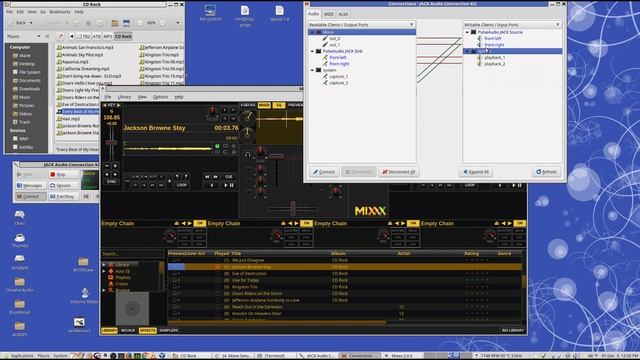The height and width of the screenshot is (360, 640).
Task: Open Mixxx Library menu
Action: coord(124,97)
